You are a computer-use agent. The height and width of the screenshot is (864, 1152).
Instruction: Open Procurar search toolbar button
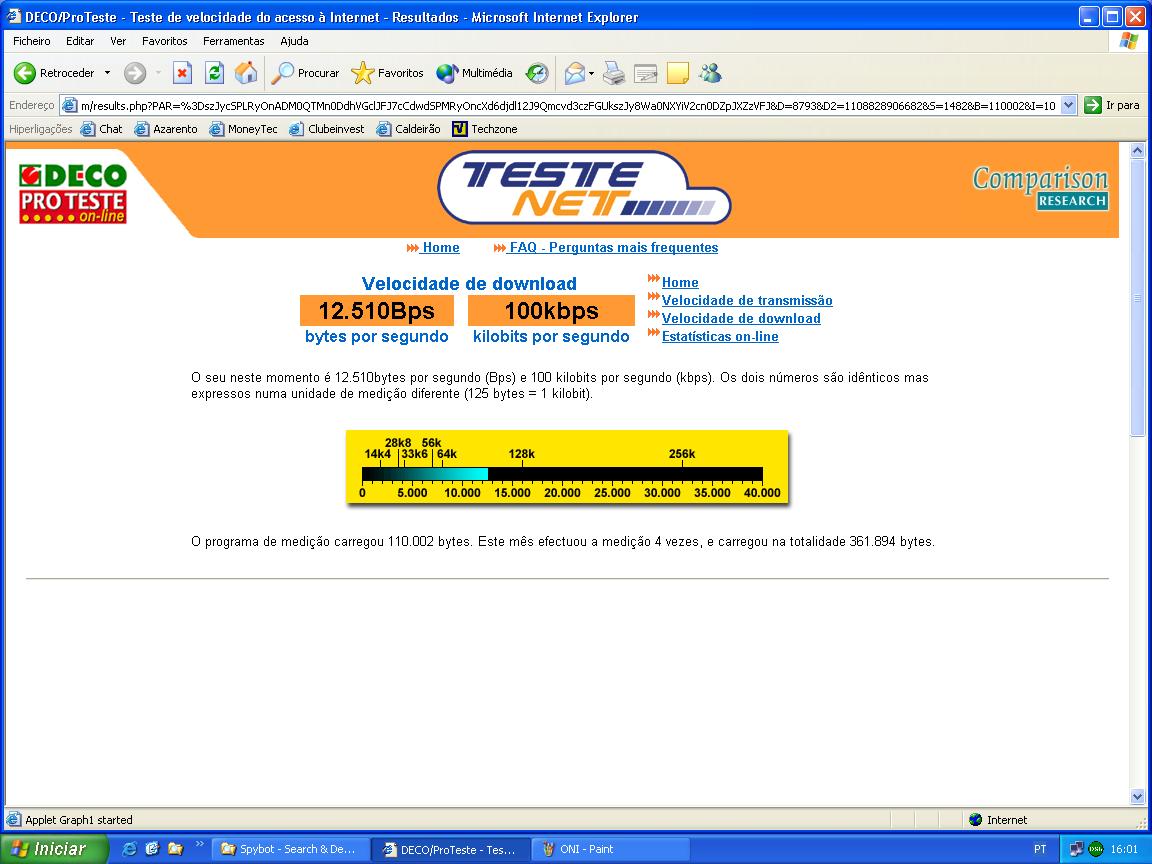[x=305, y=73]
